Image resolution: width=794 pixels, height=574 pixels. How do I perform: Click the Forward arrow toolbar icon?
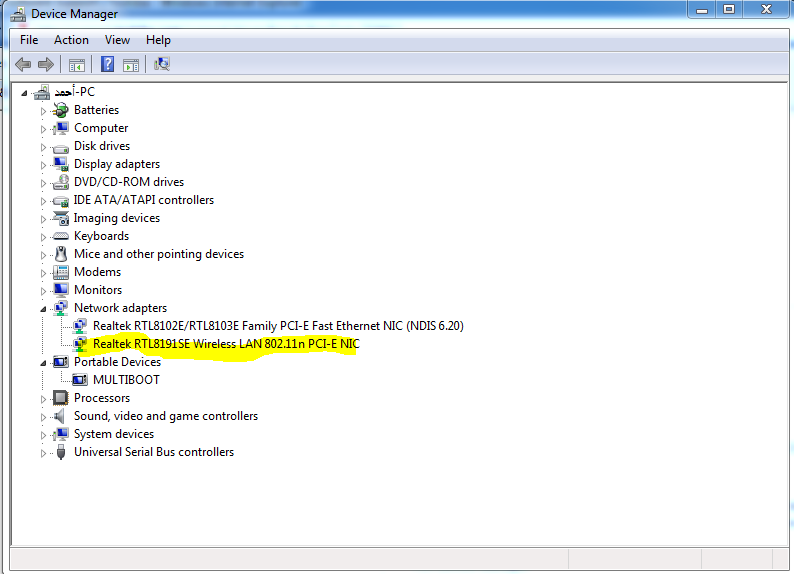tap(46, 64)
